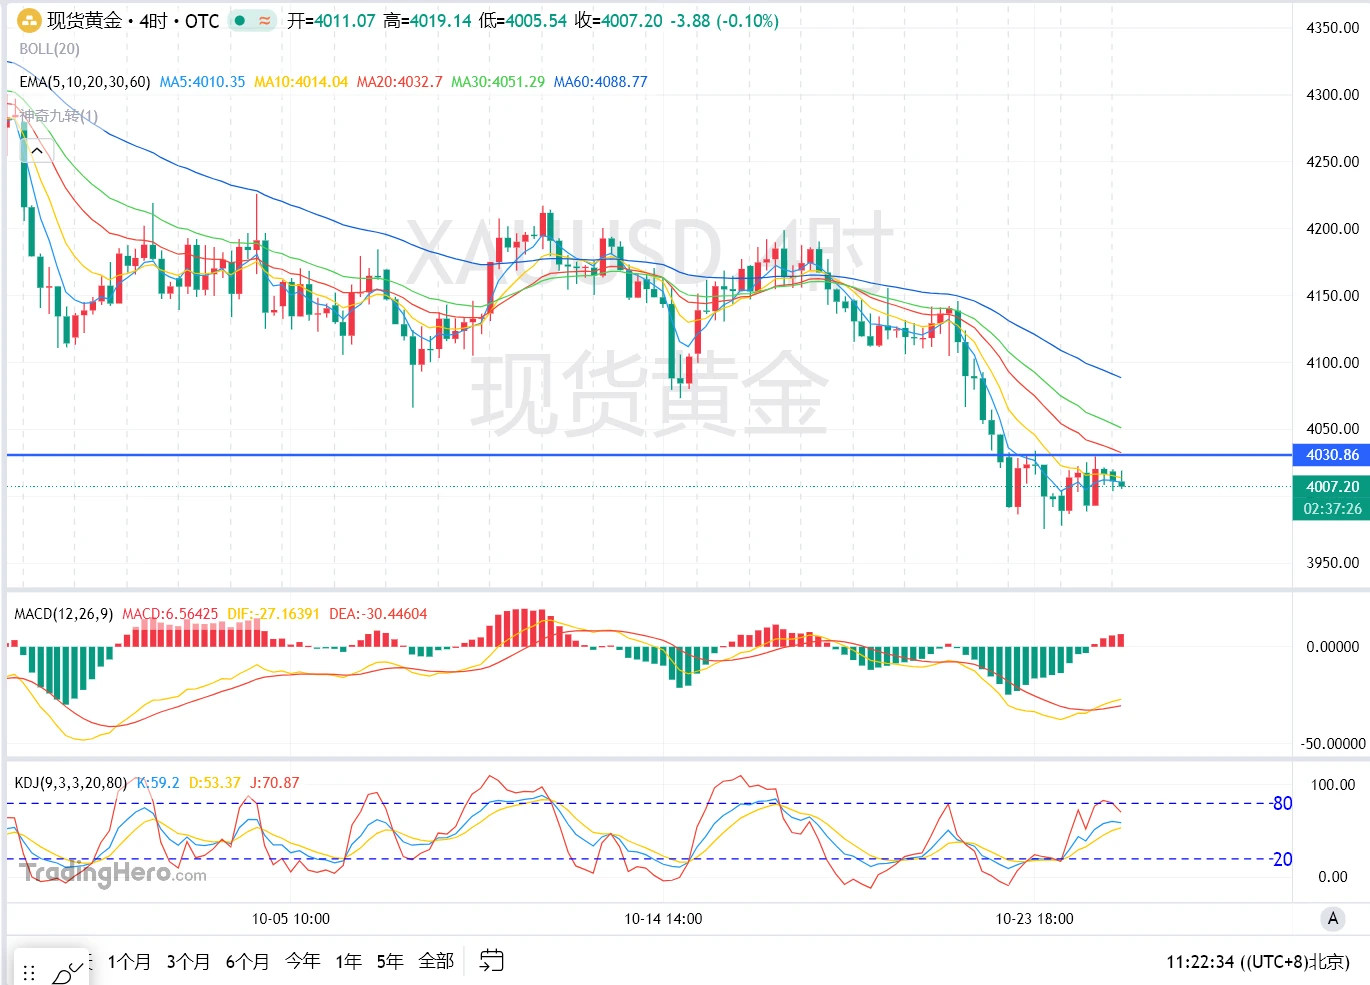Select the 1个月 time range
The width and height of the screenshot is (1370, 985).
[130, 961]
